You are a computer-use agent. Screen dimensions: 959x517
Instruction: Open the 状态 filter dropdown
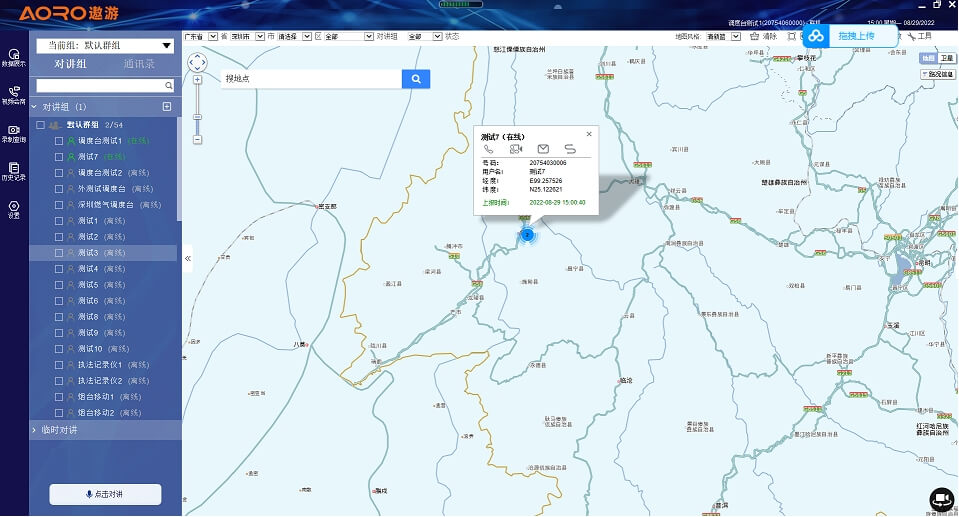[424, 37]
